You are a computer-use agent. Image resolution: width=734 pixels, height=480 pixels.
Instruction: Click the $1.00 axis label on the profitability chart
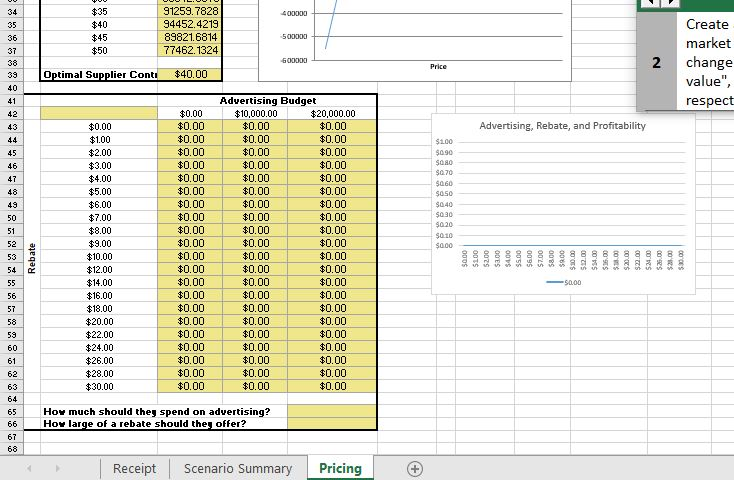444,141
